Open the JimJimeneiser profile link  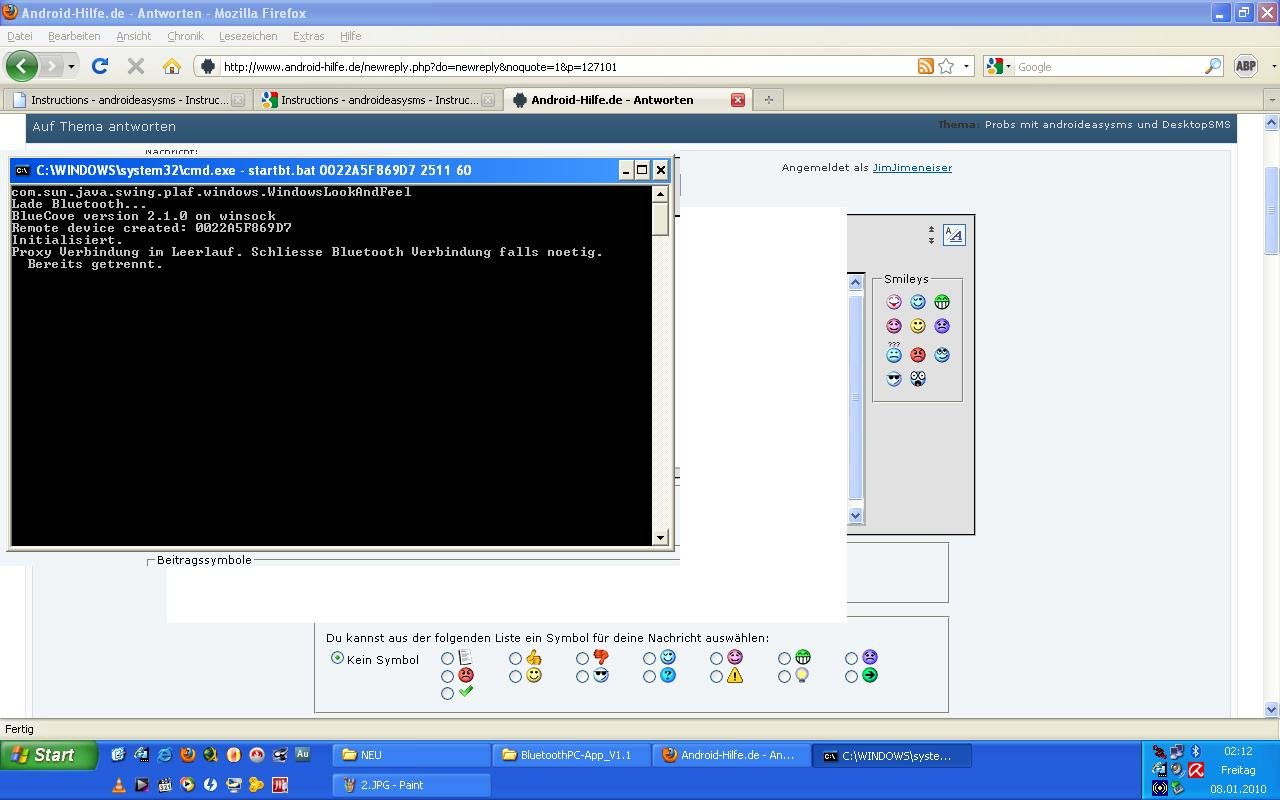coord(912,167)
